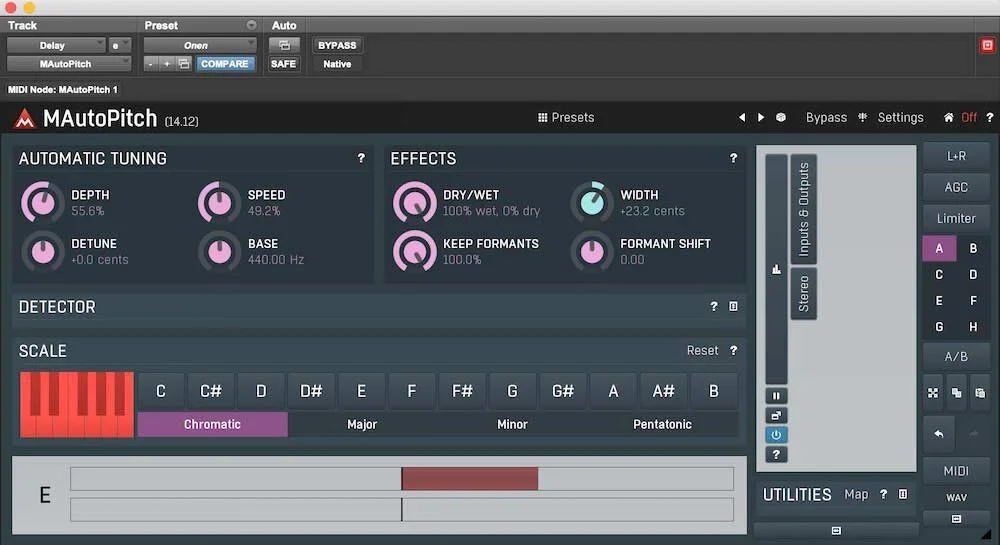Viewport: 1000px width, 545px height.
Task: Go to next preset arrow
Action: [x=761, y=117]
